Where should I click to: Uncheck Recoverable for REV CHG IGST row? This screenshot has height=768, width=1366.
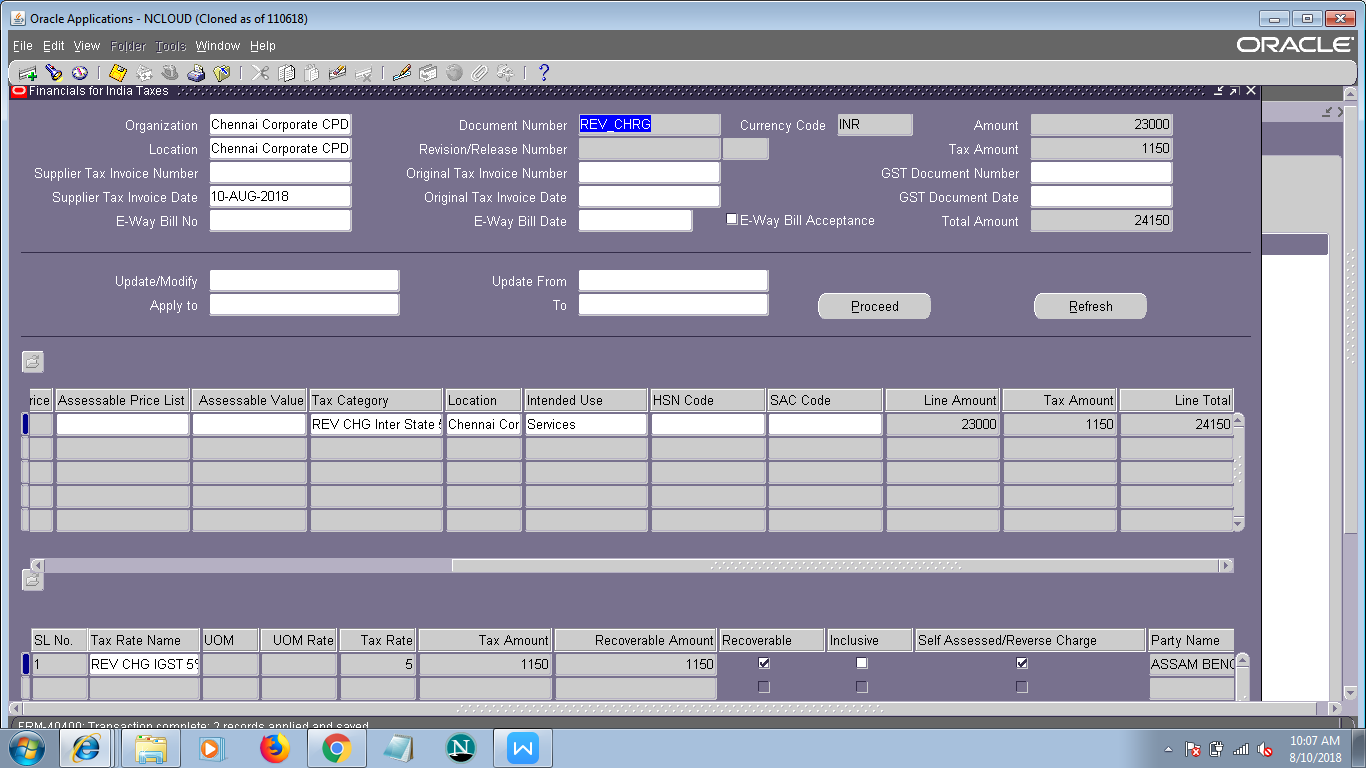coord(764,663)
